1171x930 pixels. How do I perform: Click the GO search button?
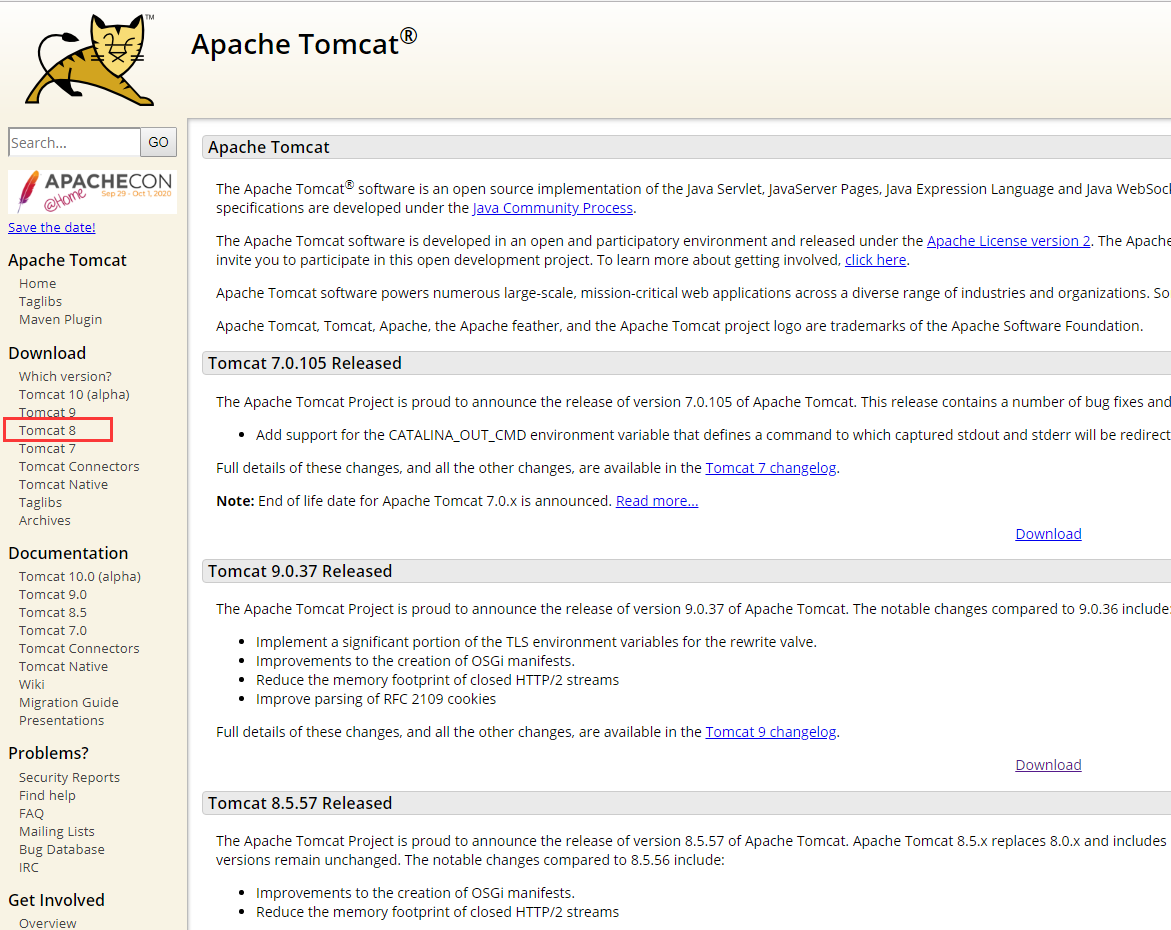(x=158, y=142)
